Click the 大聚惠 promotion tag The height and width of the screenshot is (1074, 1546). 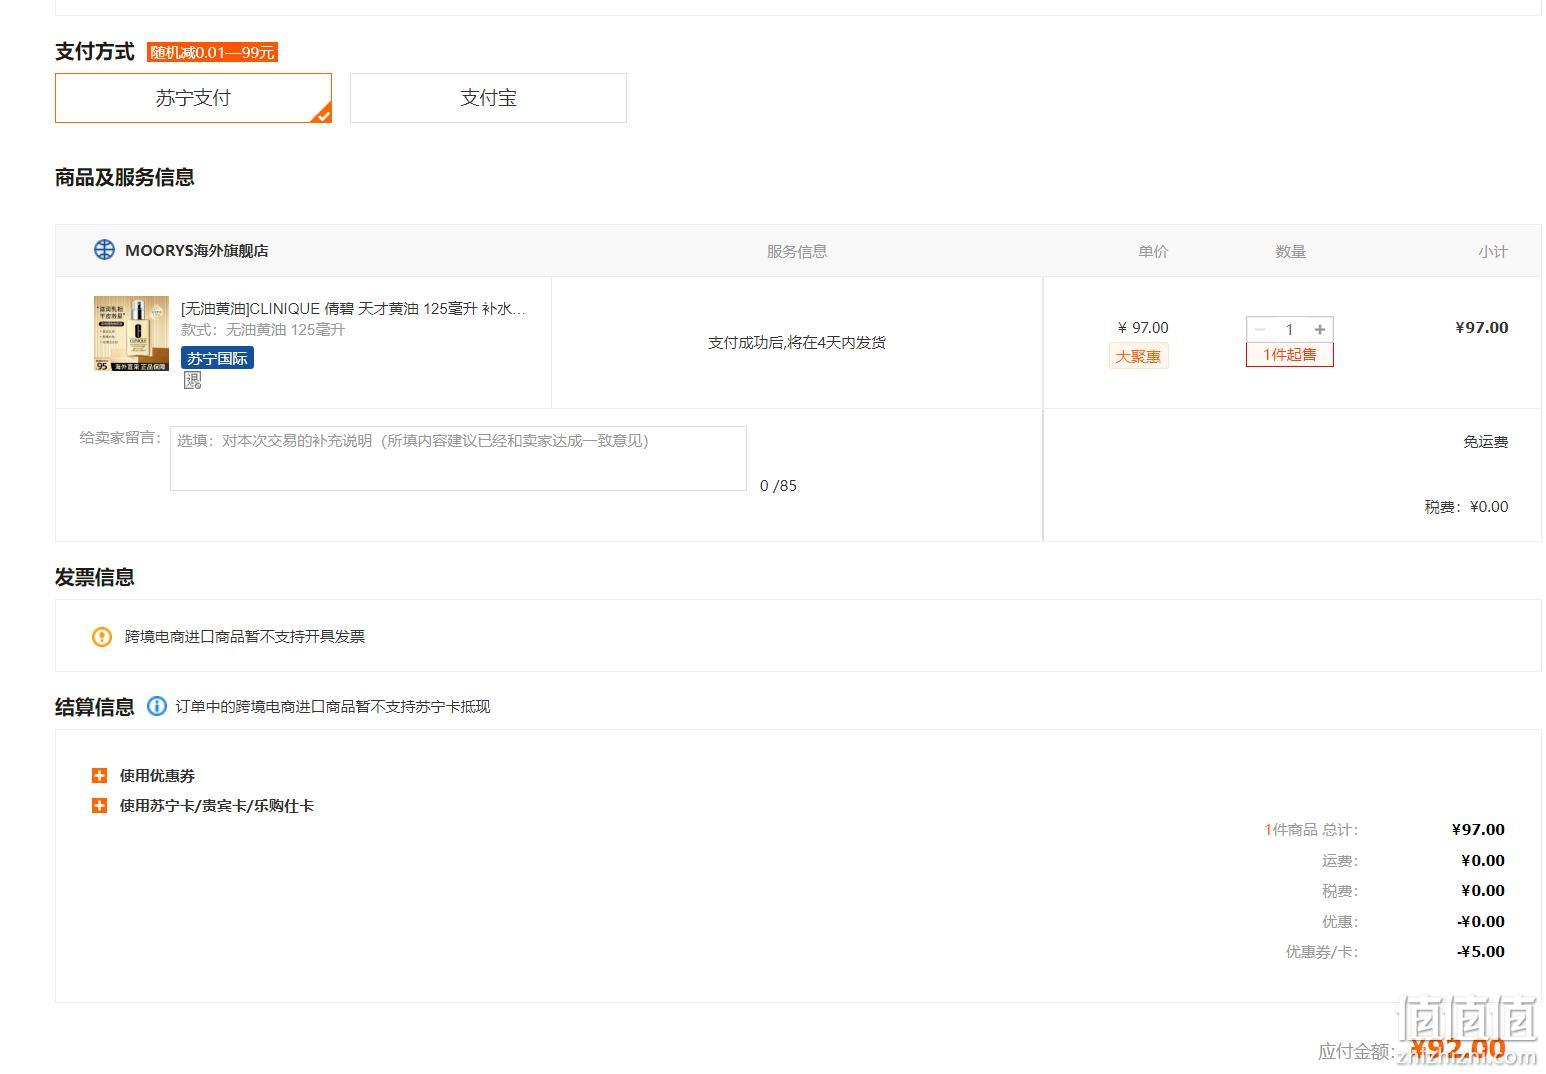click(x=1138, y=356)
